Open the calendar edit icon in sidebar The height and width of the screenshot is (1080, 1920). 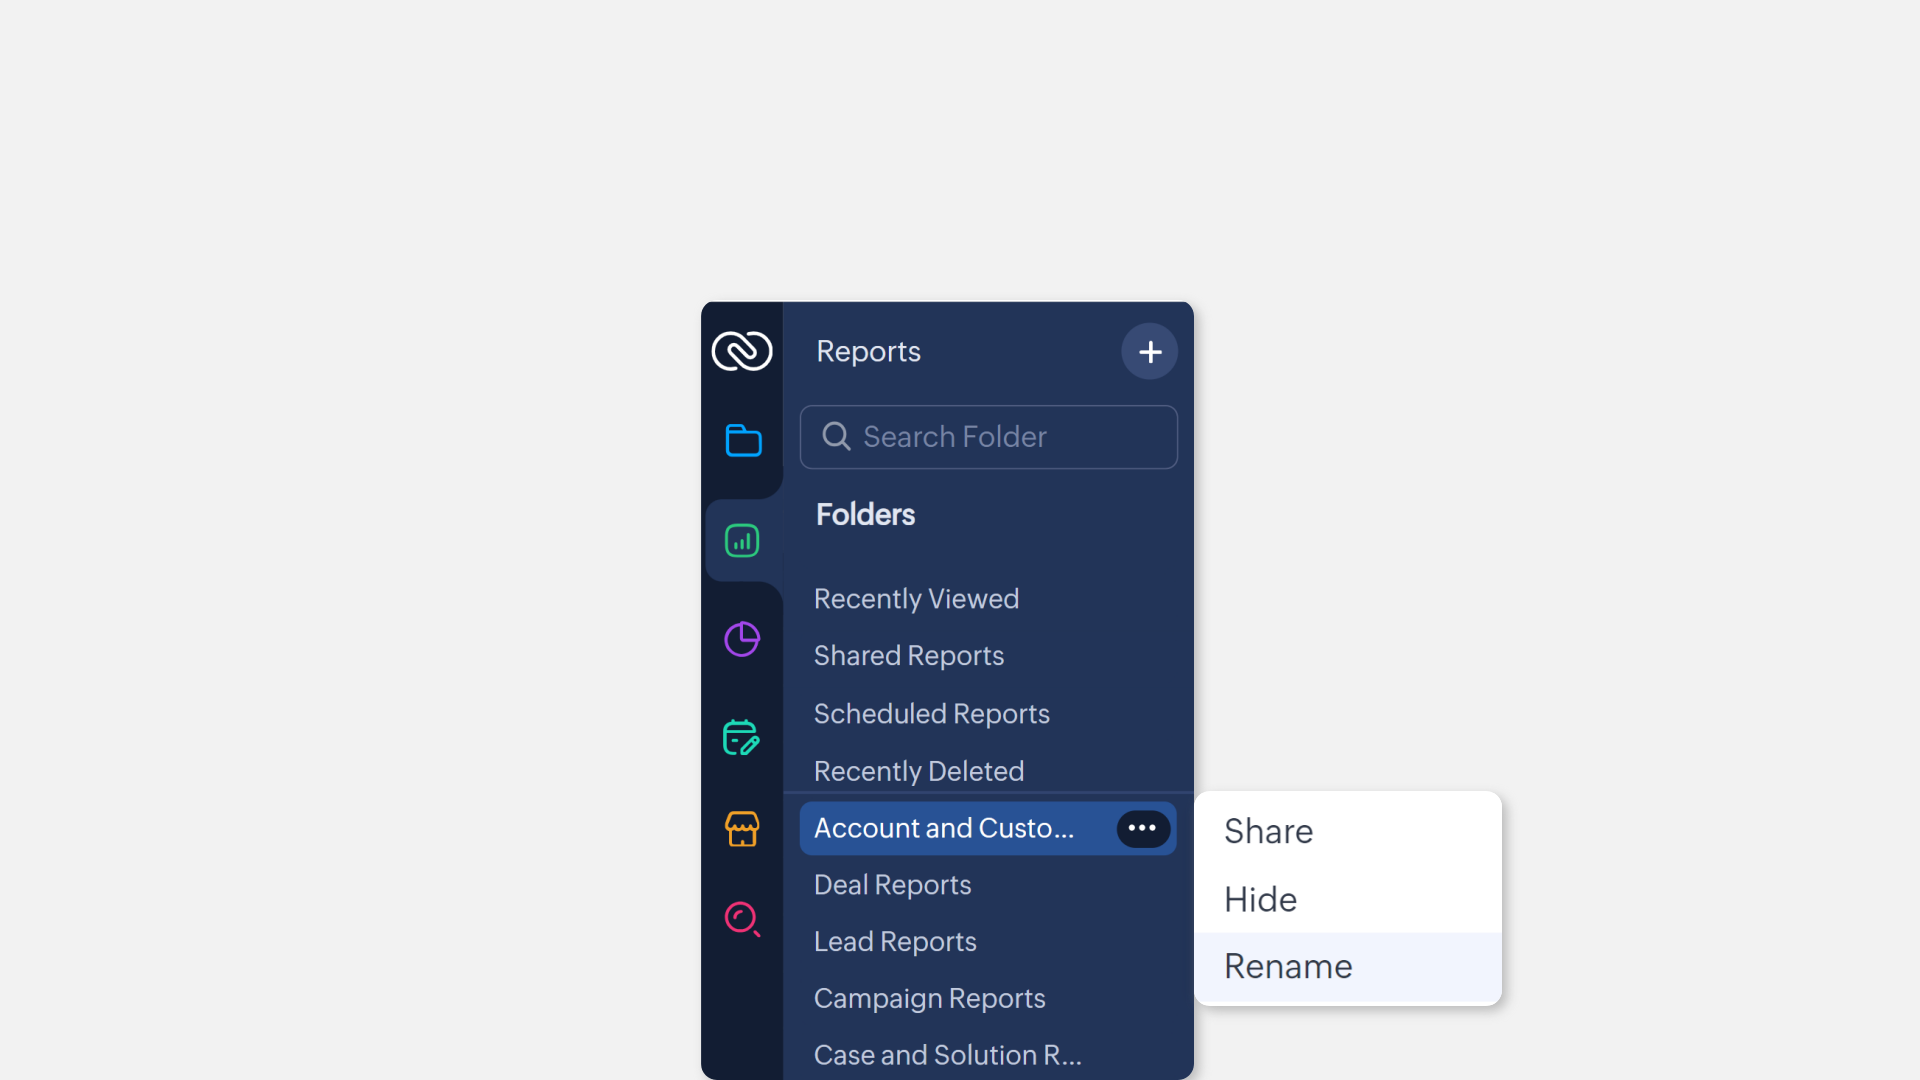pos(741,737)
